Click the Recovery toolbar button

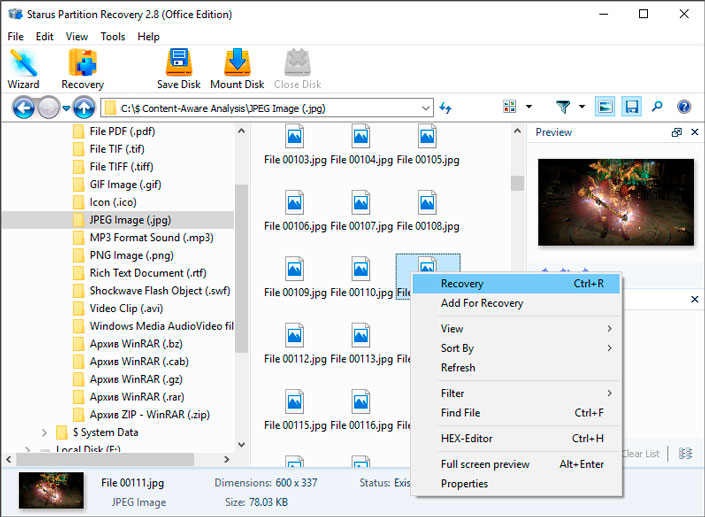[83, 69]
